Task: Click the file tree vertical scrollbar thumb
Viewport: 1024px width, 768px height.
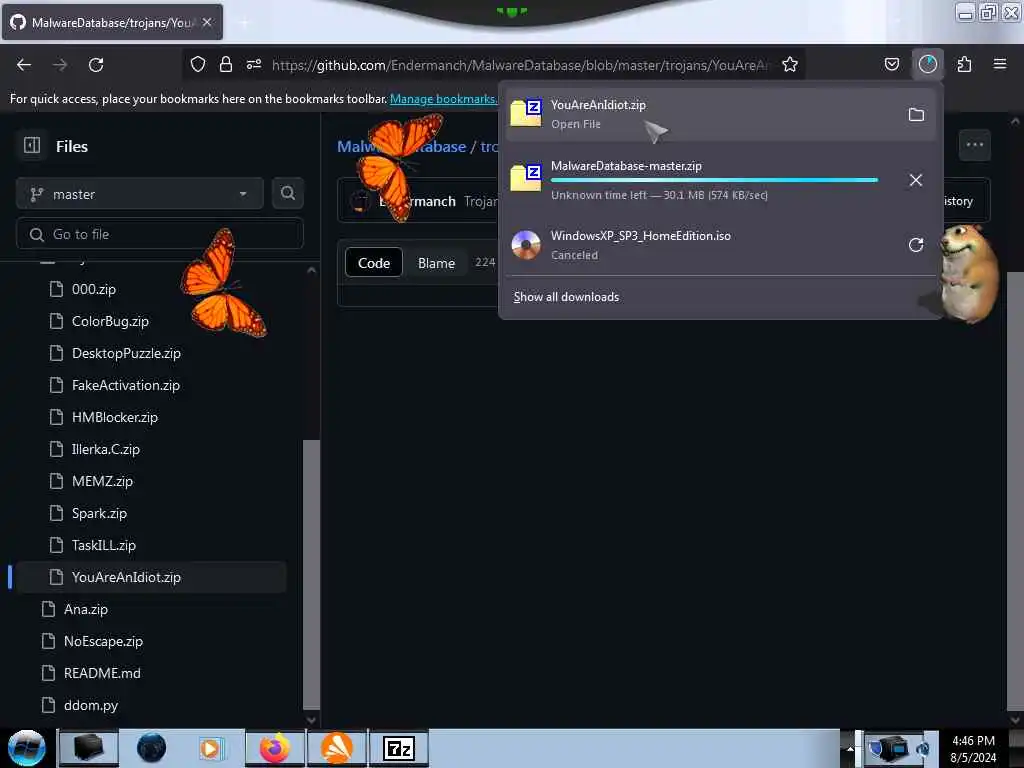Action: [312, 575]
